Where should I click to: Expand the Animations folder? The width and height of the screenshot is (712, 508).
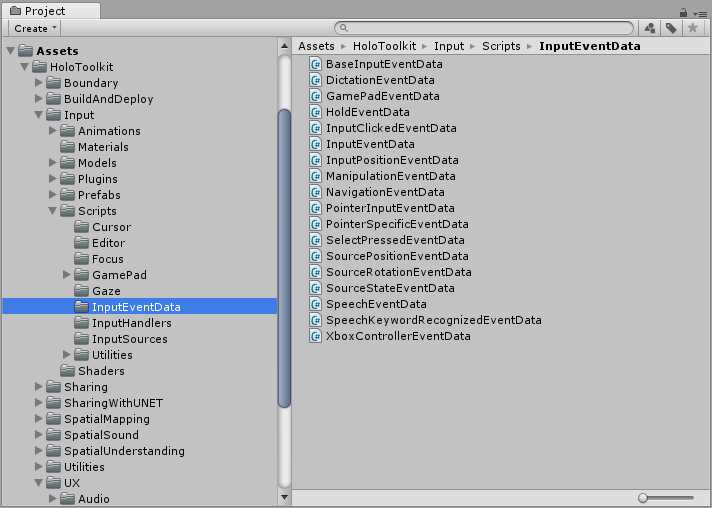(53, 131)
